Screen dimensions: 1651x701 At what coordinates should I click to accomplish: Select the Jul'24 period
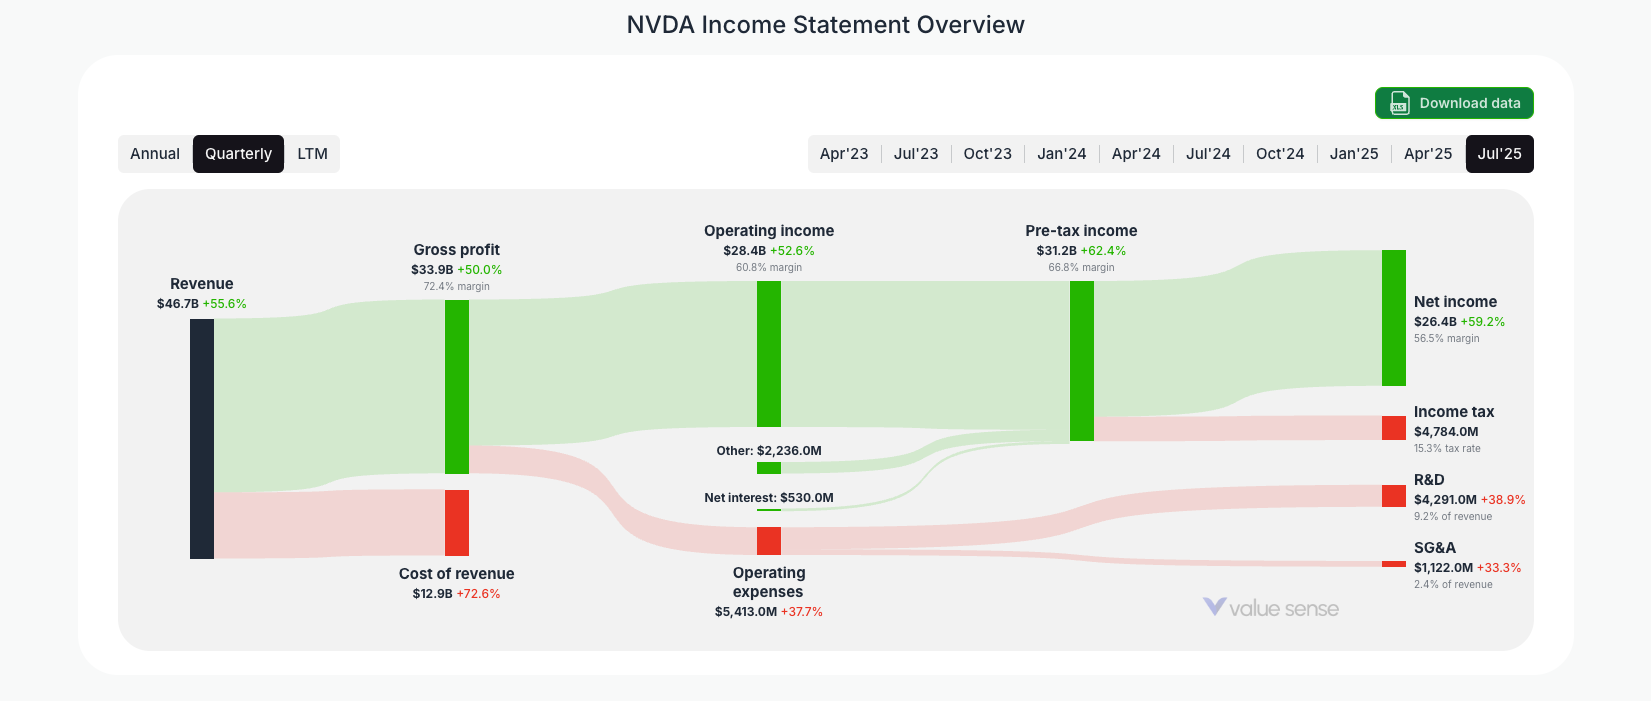(1208, 154)
